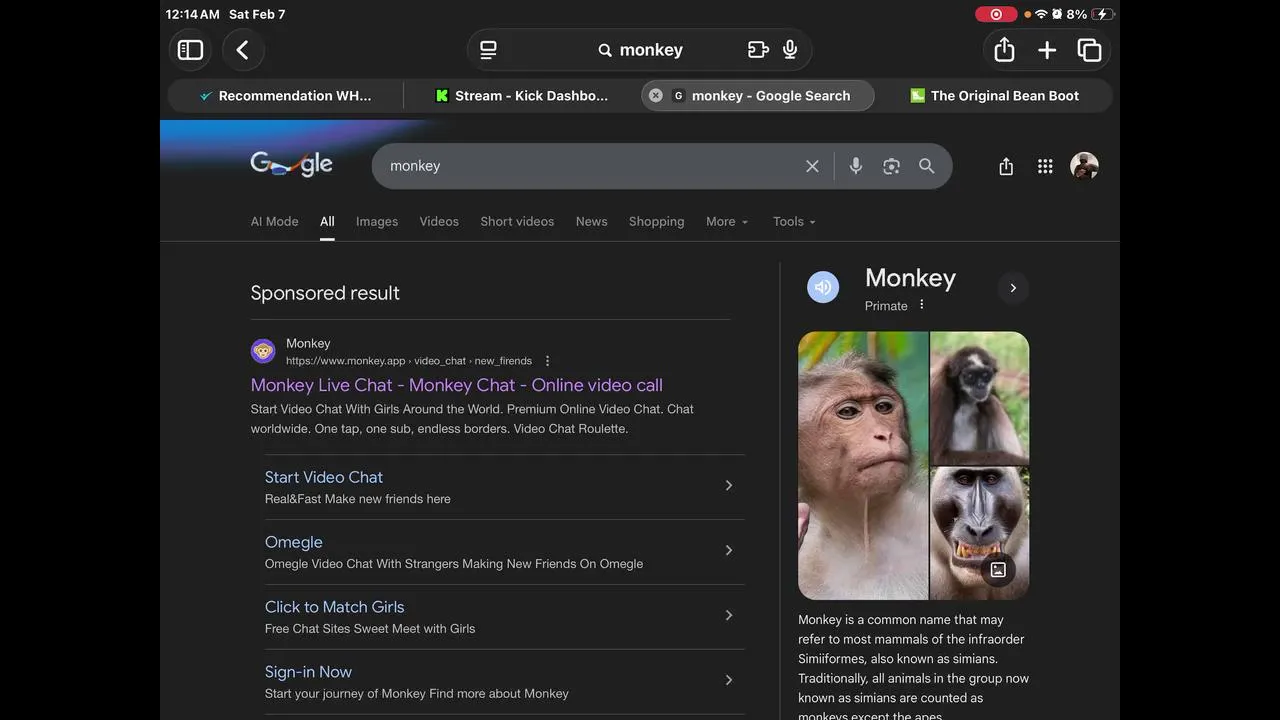
Task: Open Monkey Live Chat sponsored link
Action: pyautogui.click(x=457, y=385)
